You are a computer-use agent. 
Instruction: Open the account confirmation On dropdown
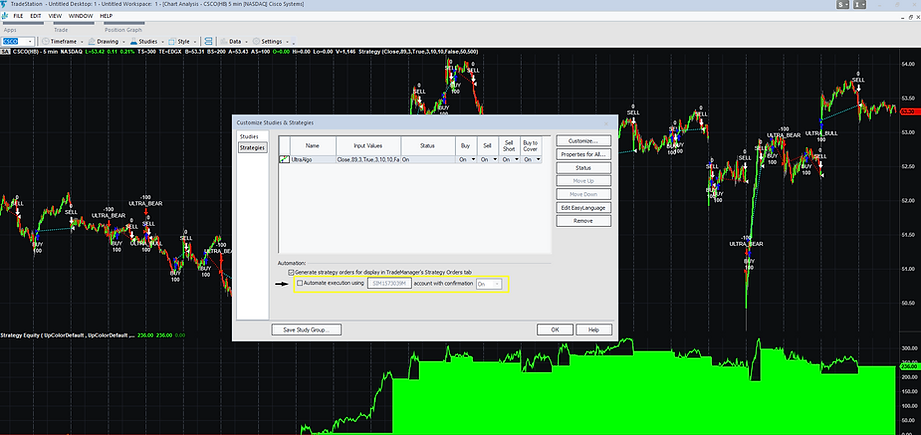point(489,284)
